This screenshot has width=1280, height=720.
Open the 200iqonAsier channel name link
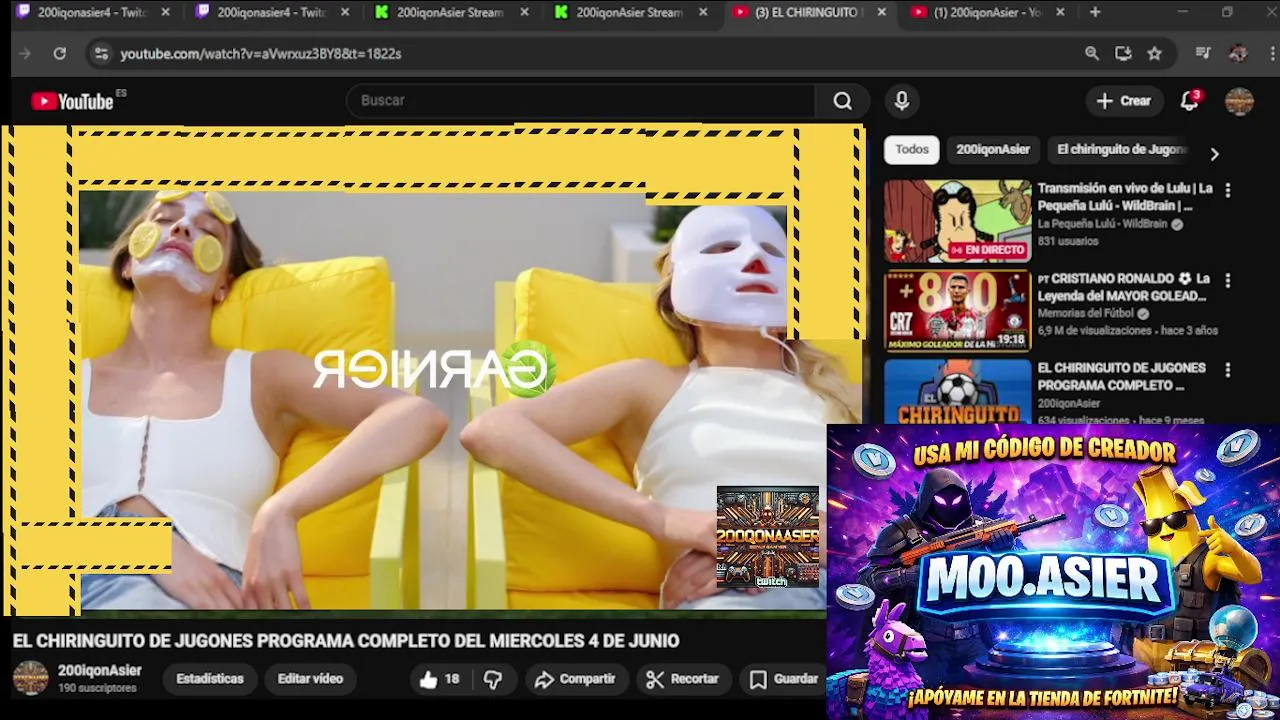[100, 671]
